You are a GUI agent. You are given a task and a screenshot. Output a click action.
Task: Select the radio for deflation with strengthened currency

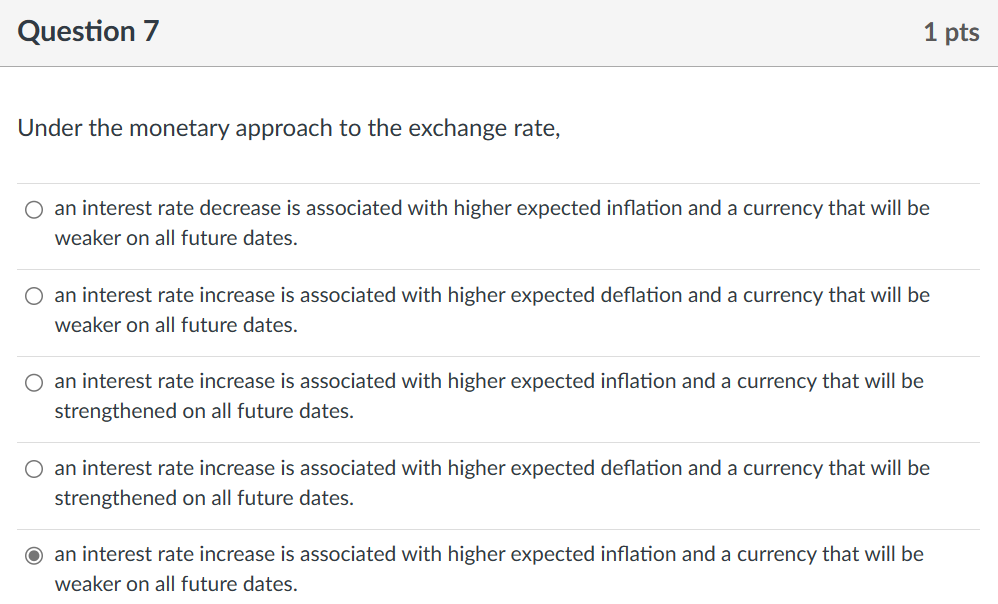(x=33, y=469)
